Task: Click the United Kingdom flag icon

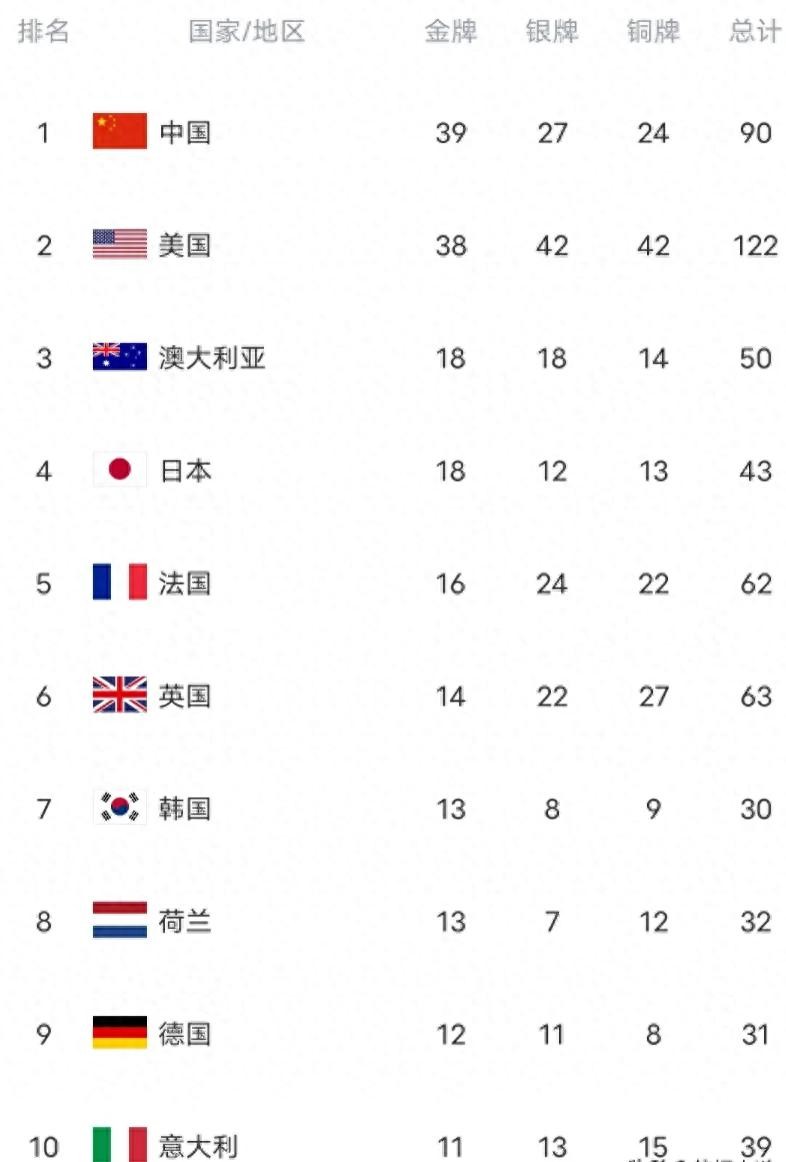Action: point(120,695)
